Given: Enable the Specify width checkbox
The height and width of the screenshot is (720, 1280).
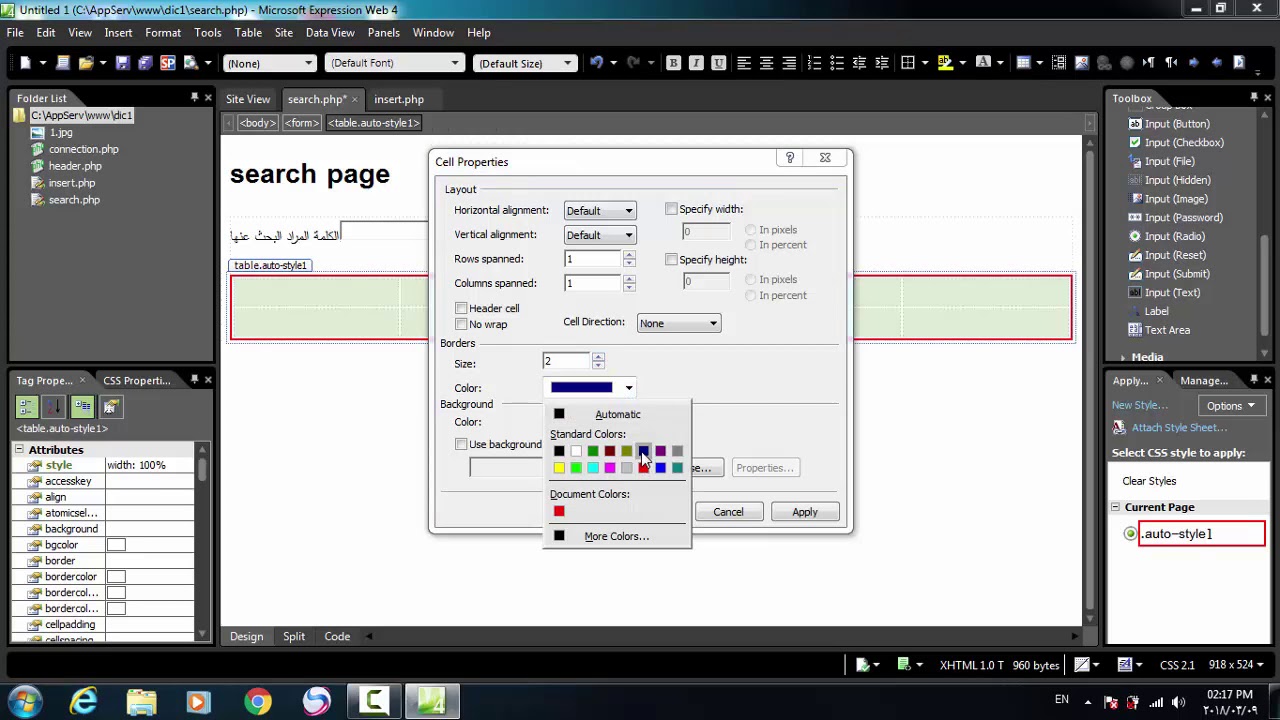Looking at the screenshot, I should pos(671,209).
